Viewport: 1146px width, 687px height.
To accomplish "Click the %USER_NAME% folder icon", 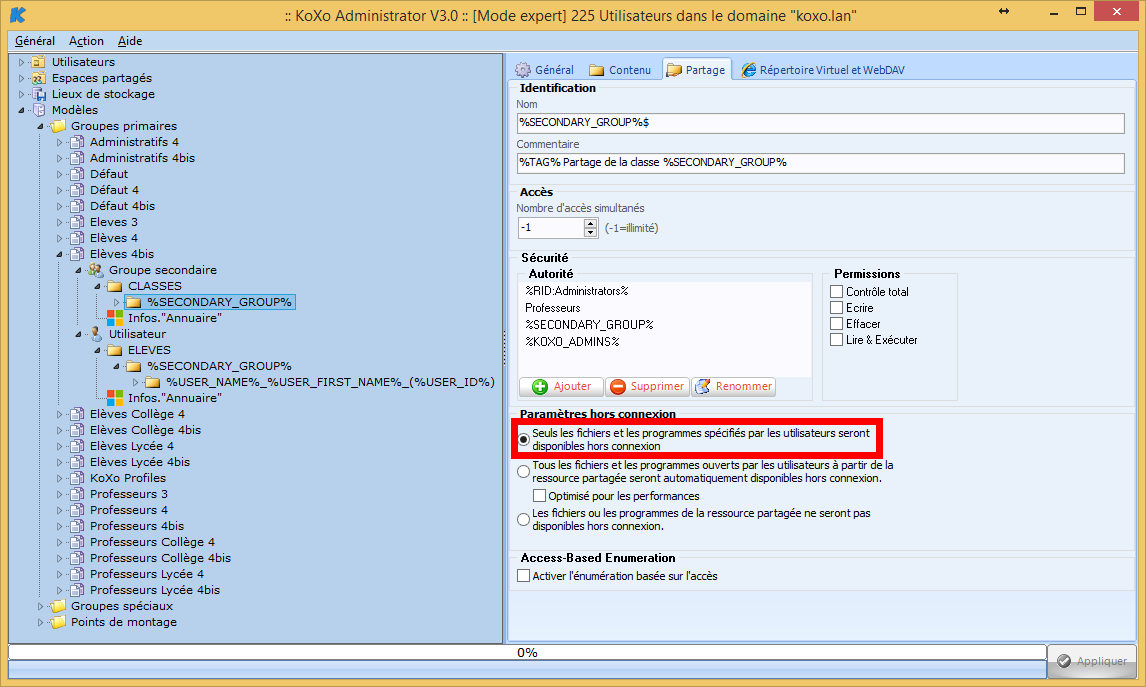I will point(153,382).
